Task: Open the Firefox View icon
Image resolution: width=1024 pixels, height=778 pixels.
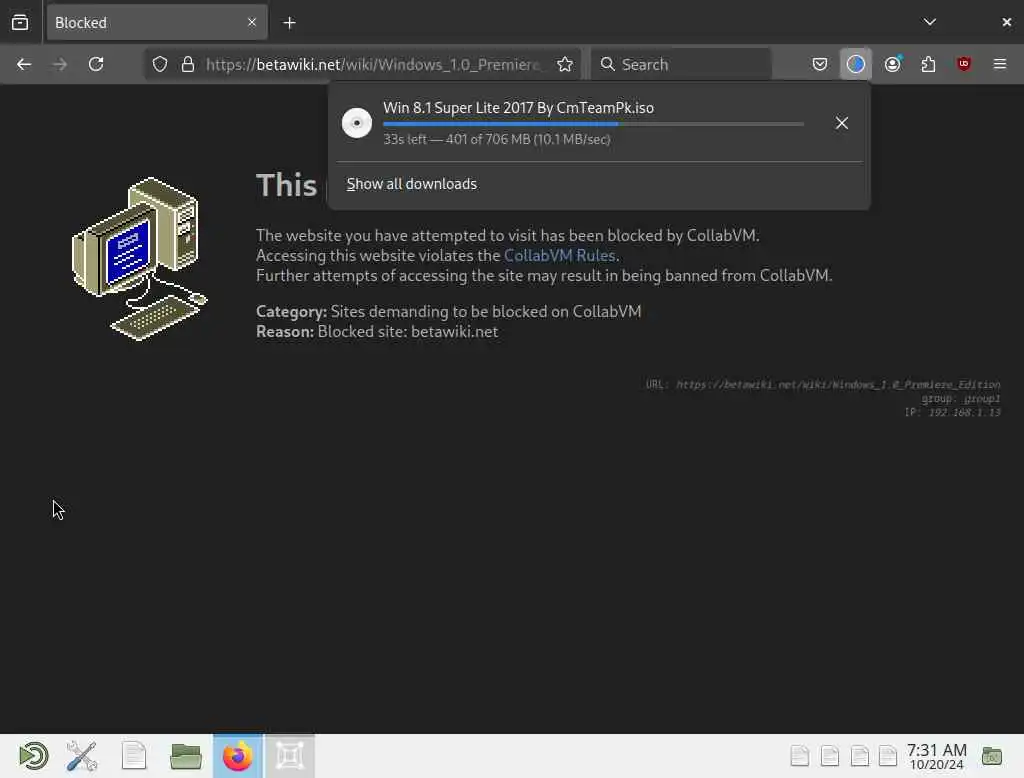Action: tap(20, 22)
